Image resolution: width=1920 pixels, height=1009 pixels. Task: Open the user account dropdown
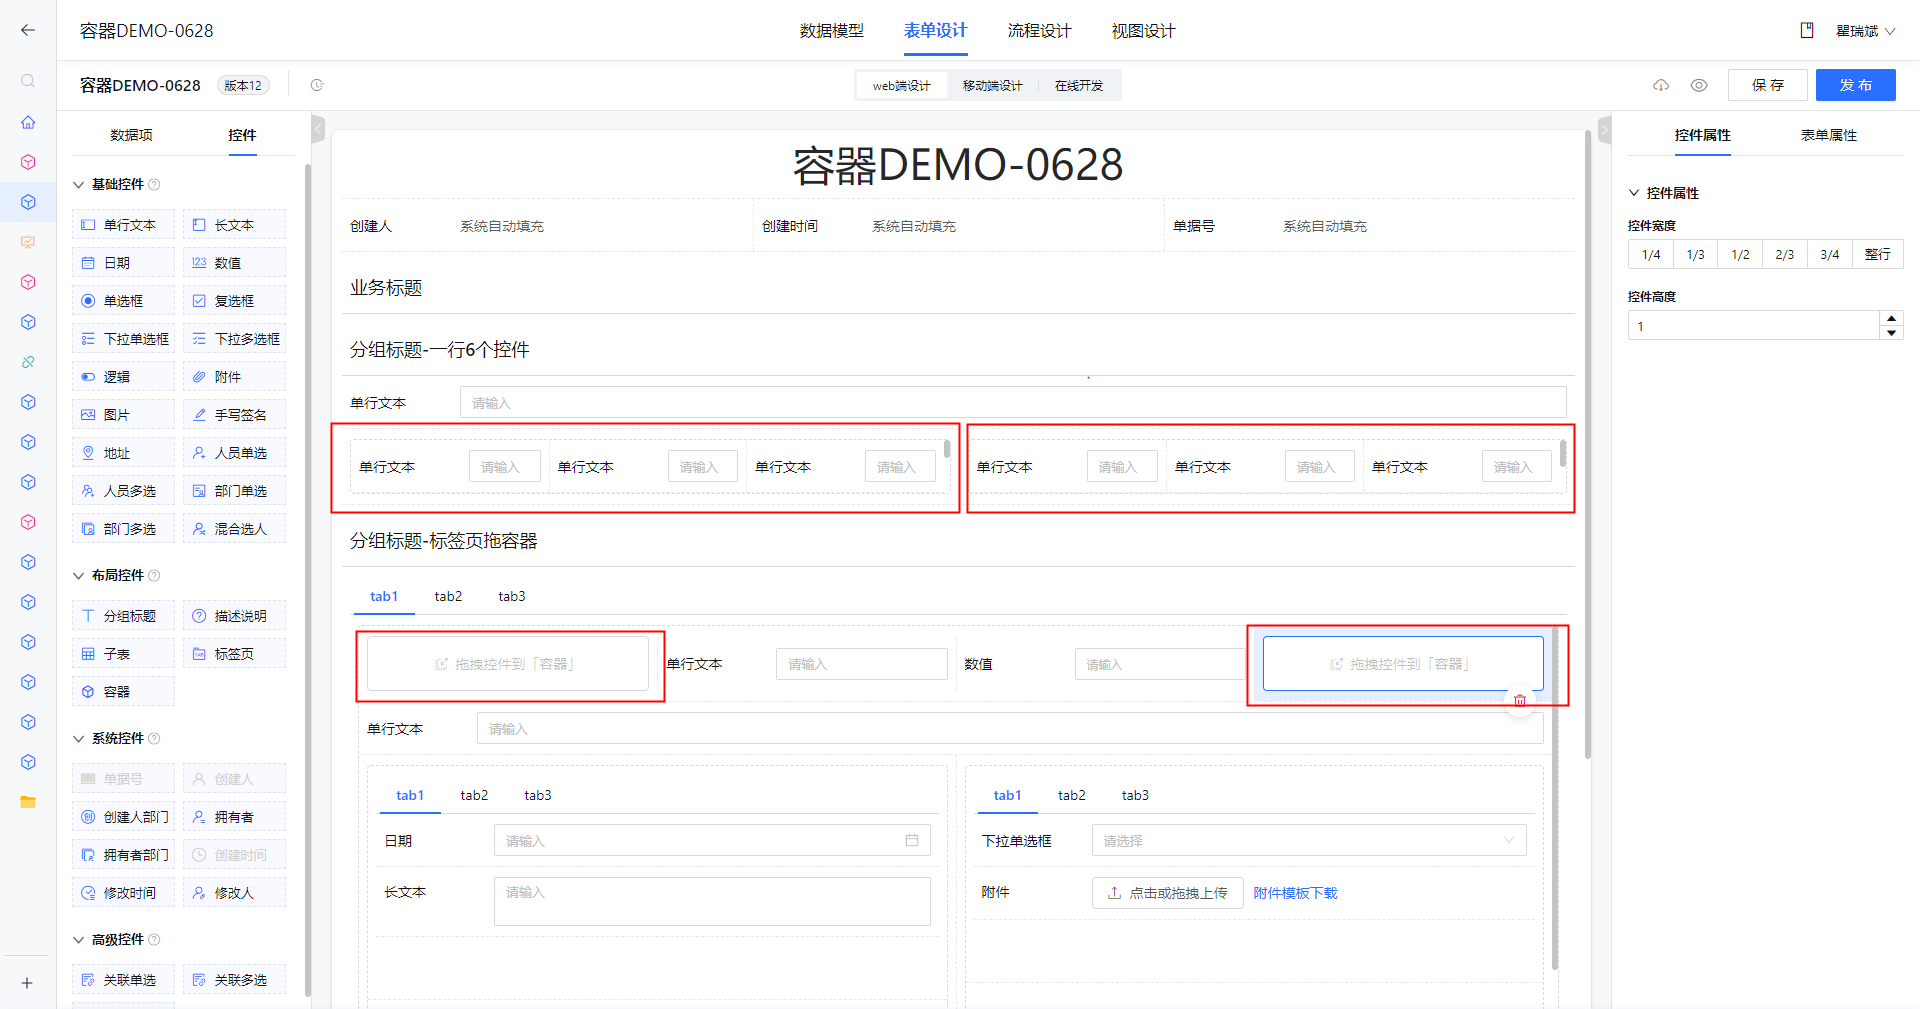(1866, 31)
